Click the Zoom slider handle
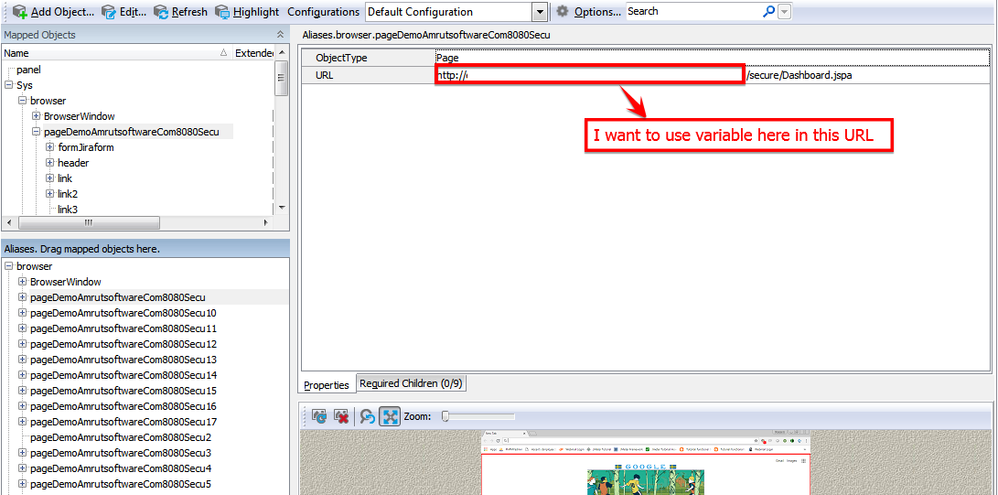 (446, 416)
